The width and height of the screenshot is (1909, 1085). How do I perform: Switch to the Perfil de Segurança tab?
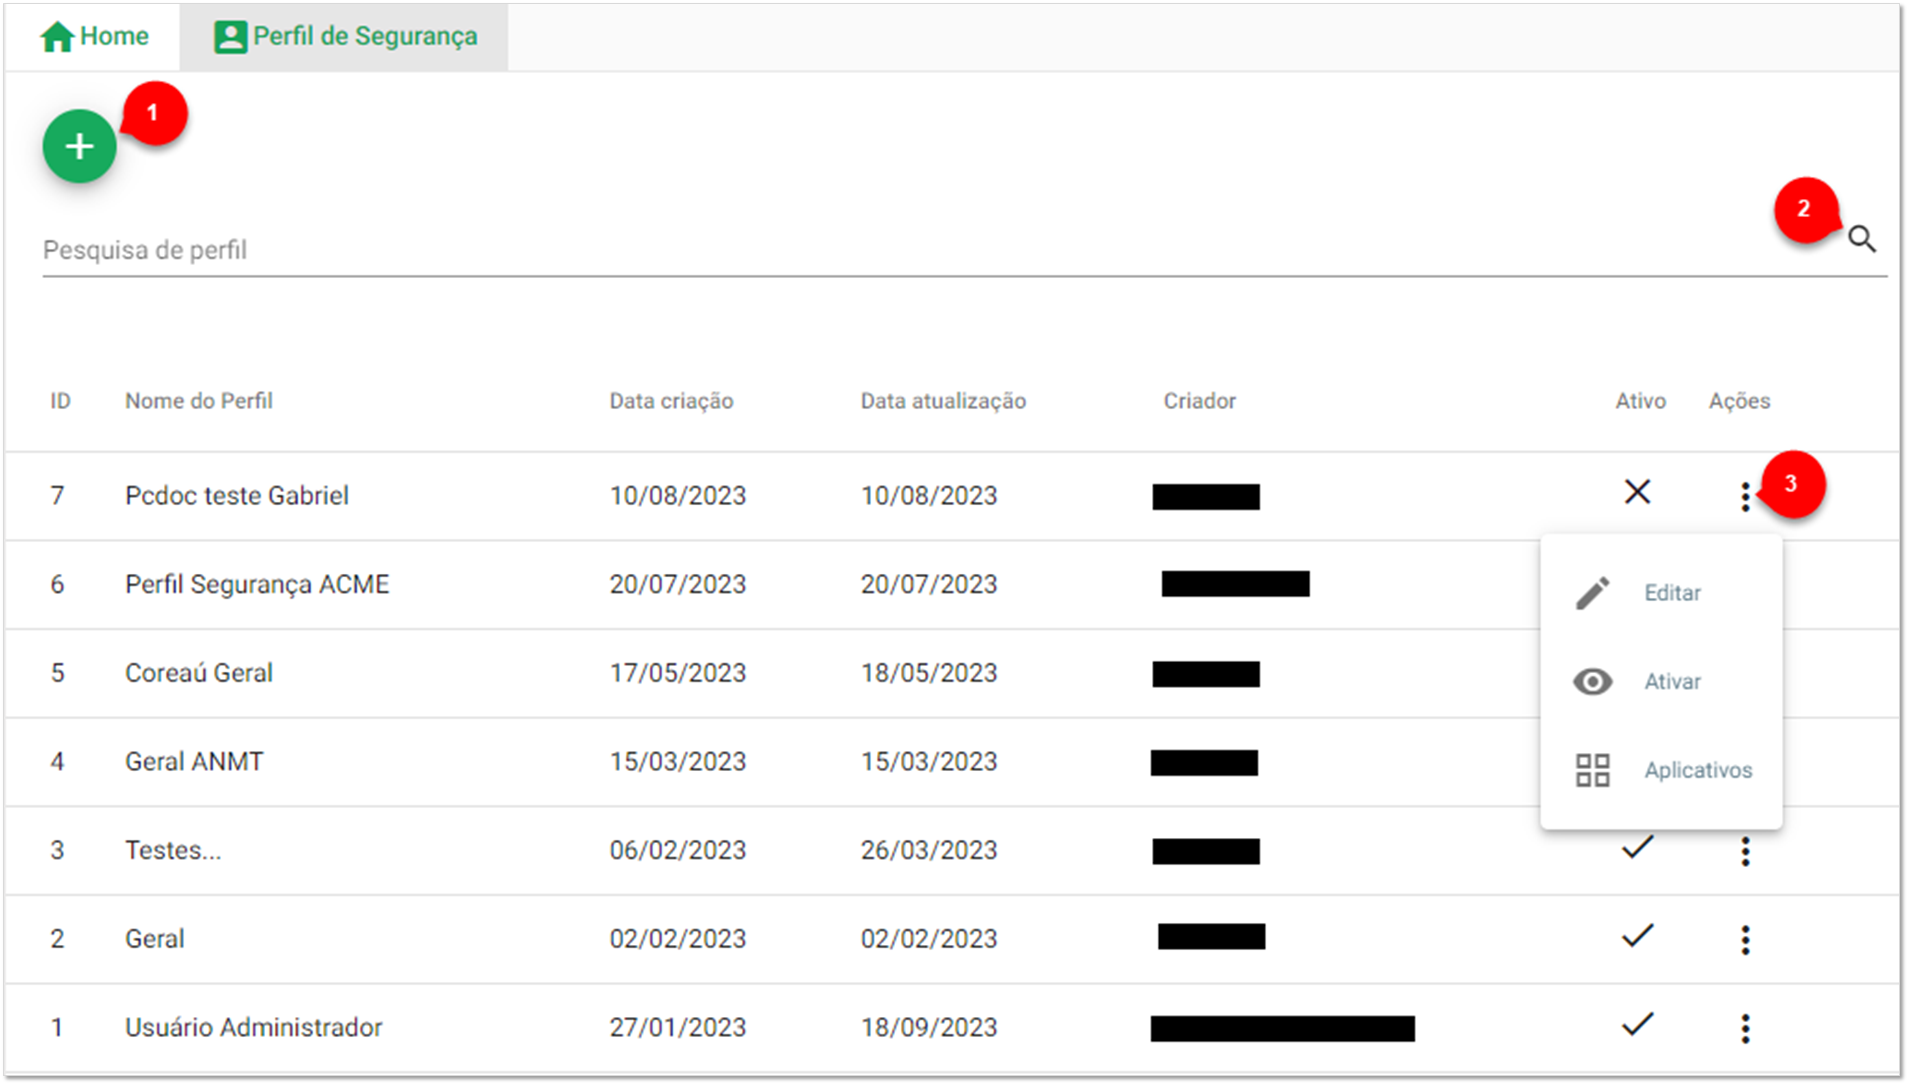[x=345, y=37]
